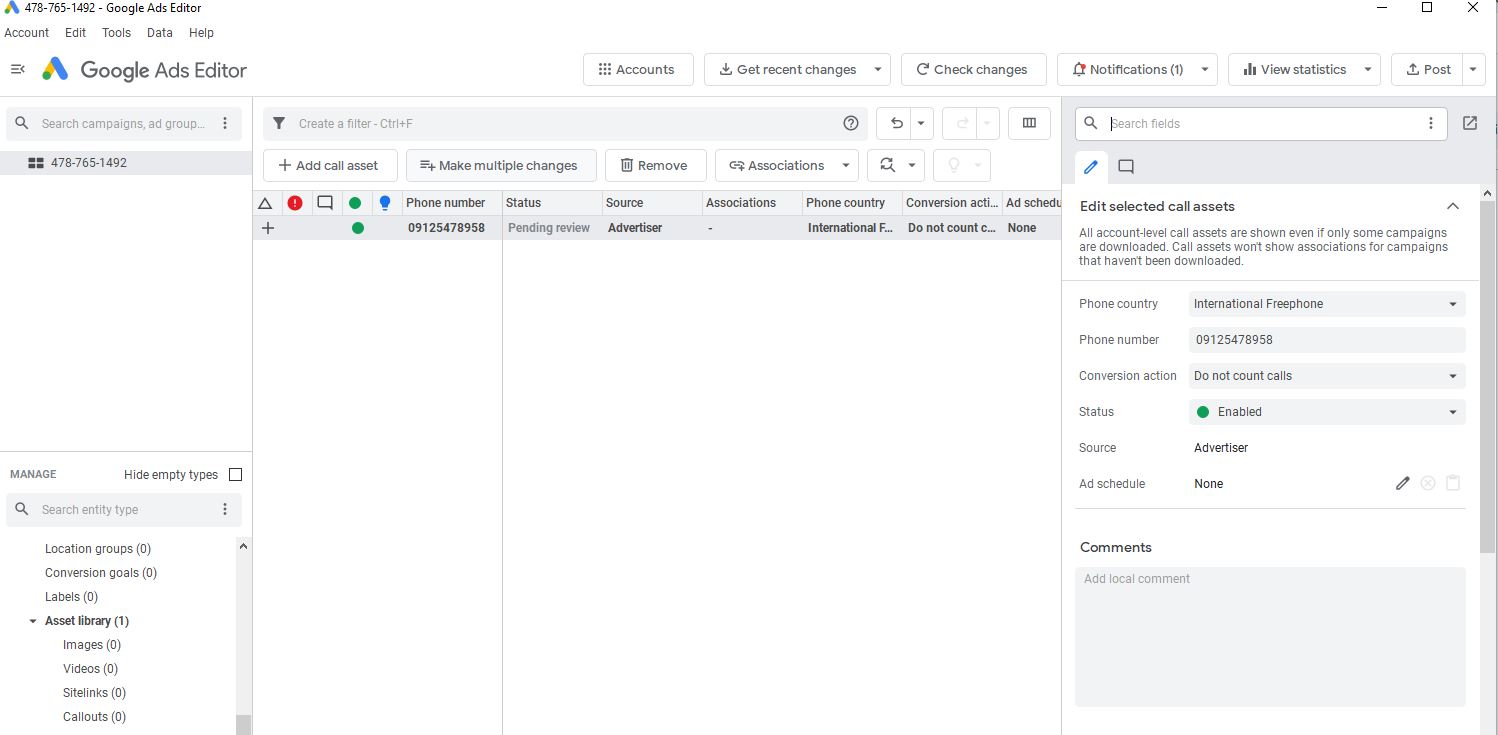1498x735 pixels.
Task: Open search fields options menu
Action: (1431, 123)
